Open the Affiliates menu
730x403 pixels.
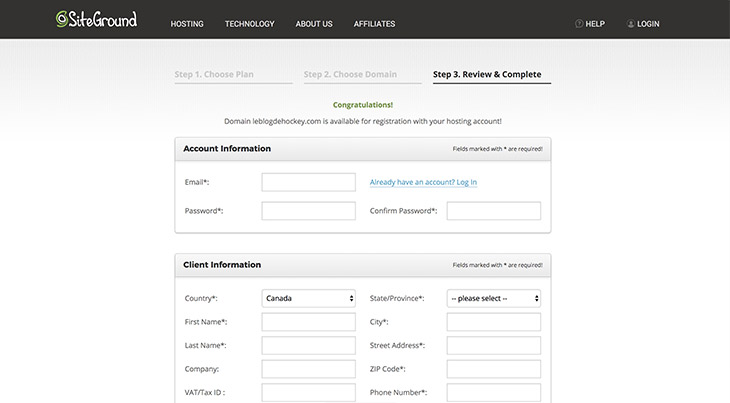[374, 24]
